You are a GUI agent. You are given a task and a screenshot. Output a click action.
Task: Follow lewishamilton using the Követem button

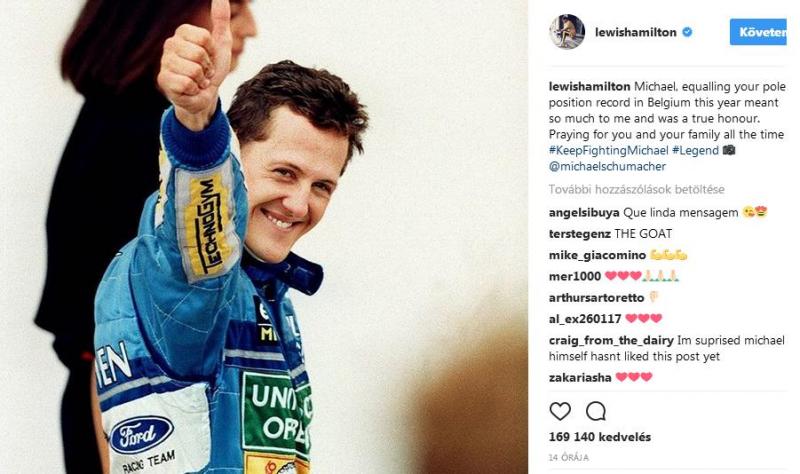758,32
